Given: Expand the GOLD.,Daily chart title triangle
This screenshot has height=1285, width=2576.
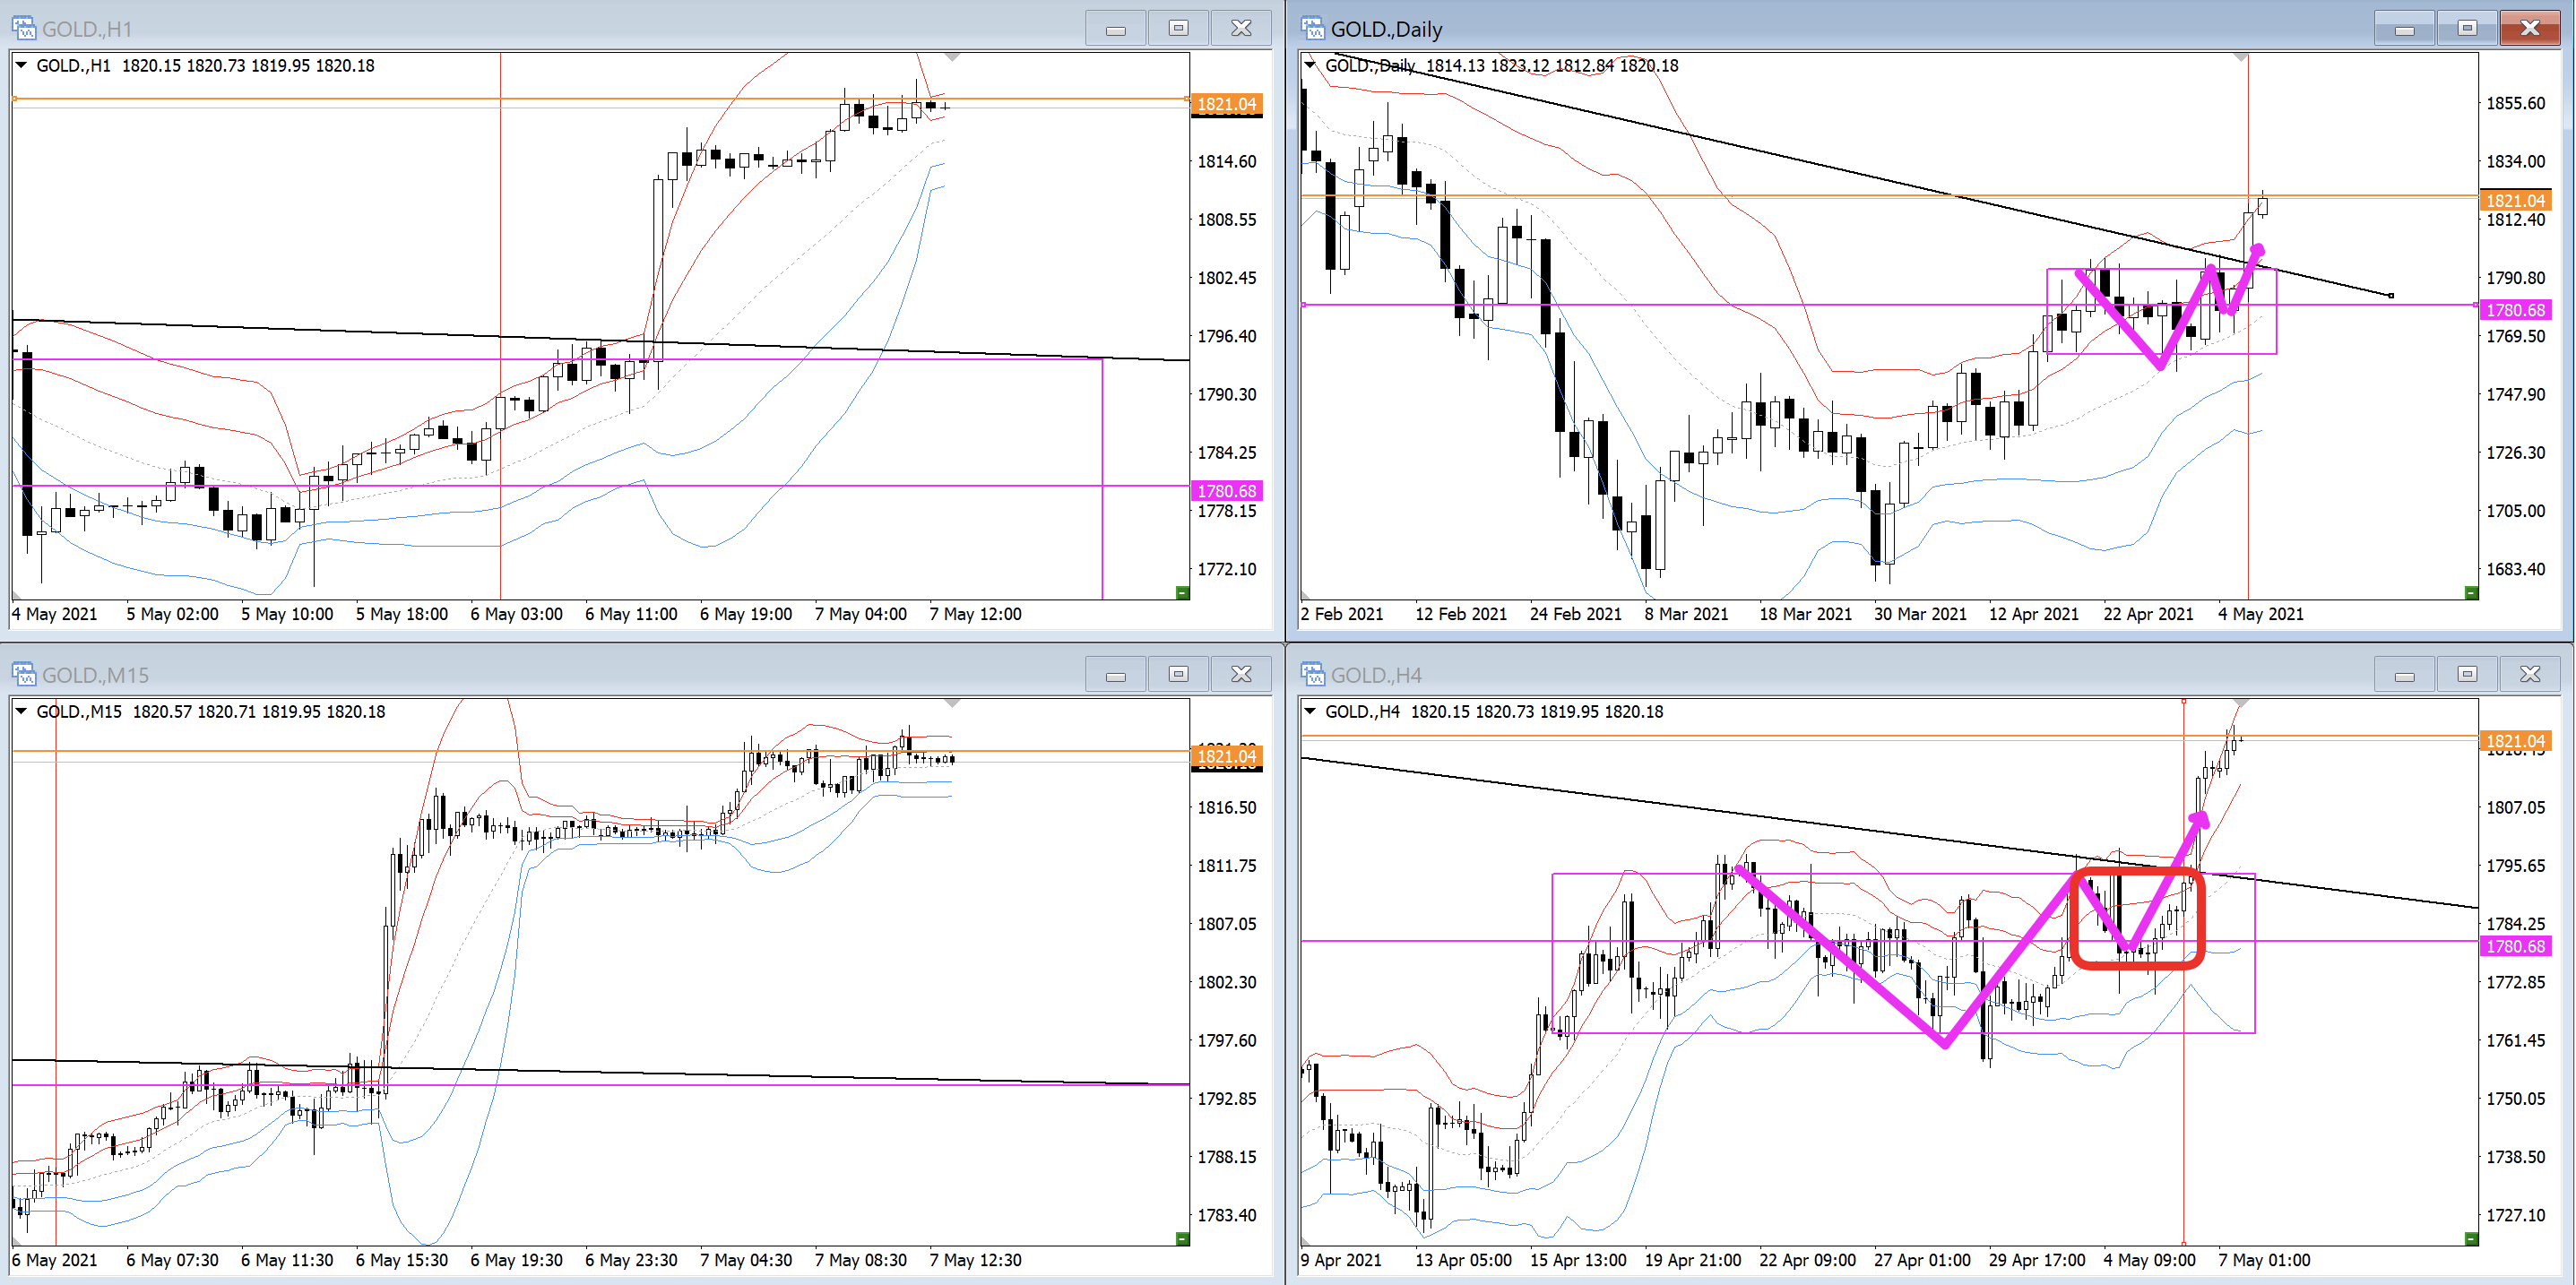Looking at the screenshot, I should click(x=1309, y=65).
